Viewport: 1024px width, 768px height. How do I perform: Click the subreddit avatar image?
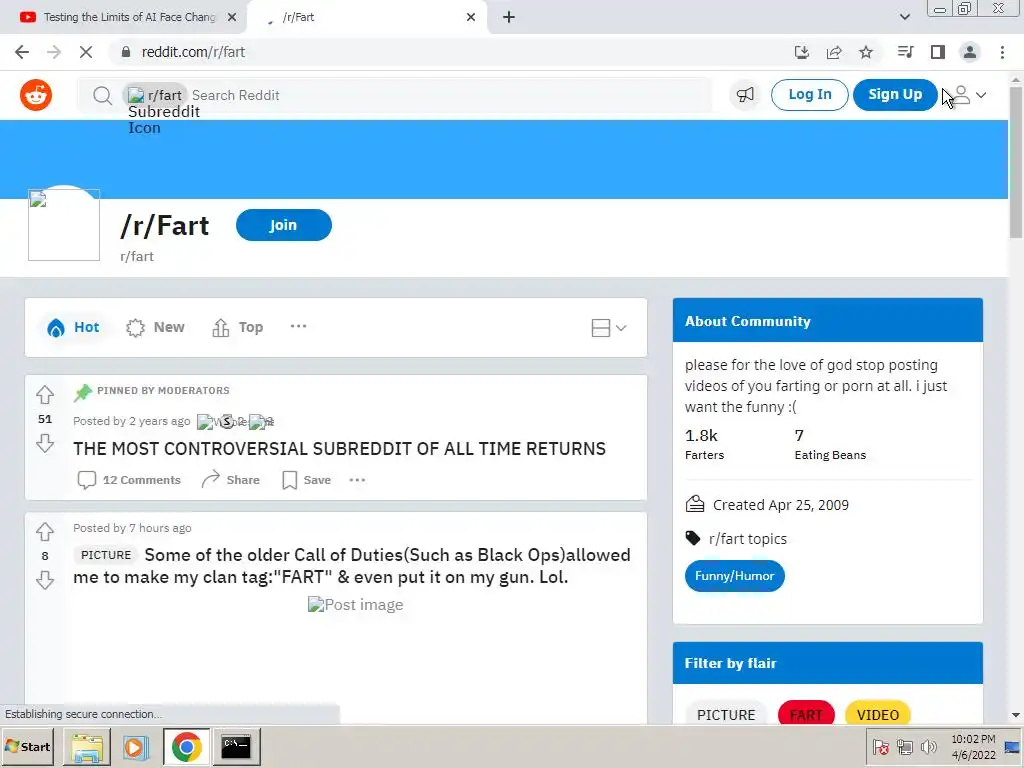[64, 225]
